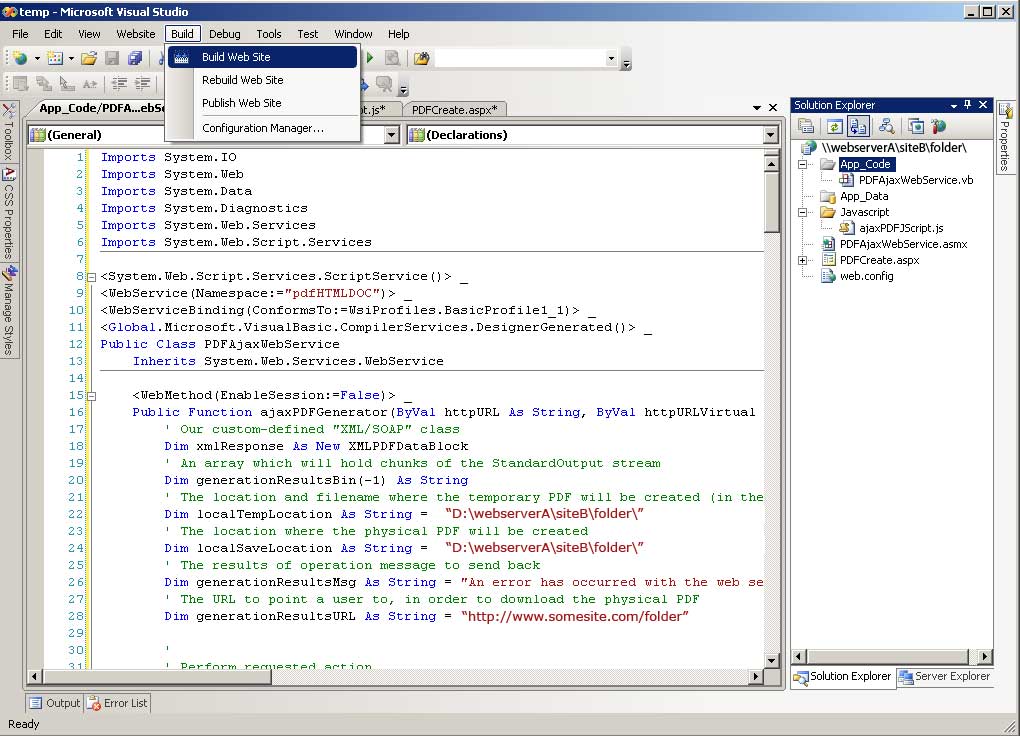Open the (General) class dropdown
This screenshot has width=1020, height=736.
(391, 135)
